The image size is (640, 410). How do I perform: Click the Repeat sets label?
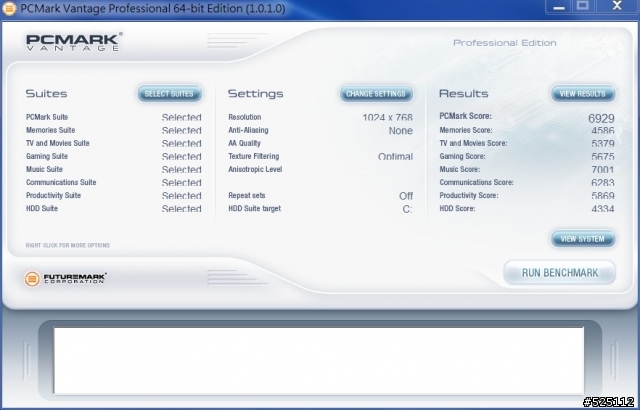(x=247, y=195)
